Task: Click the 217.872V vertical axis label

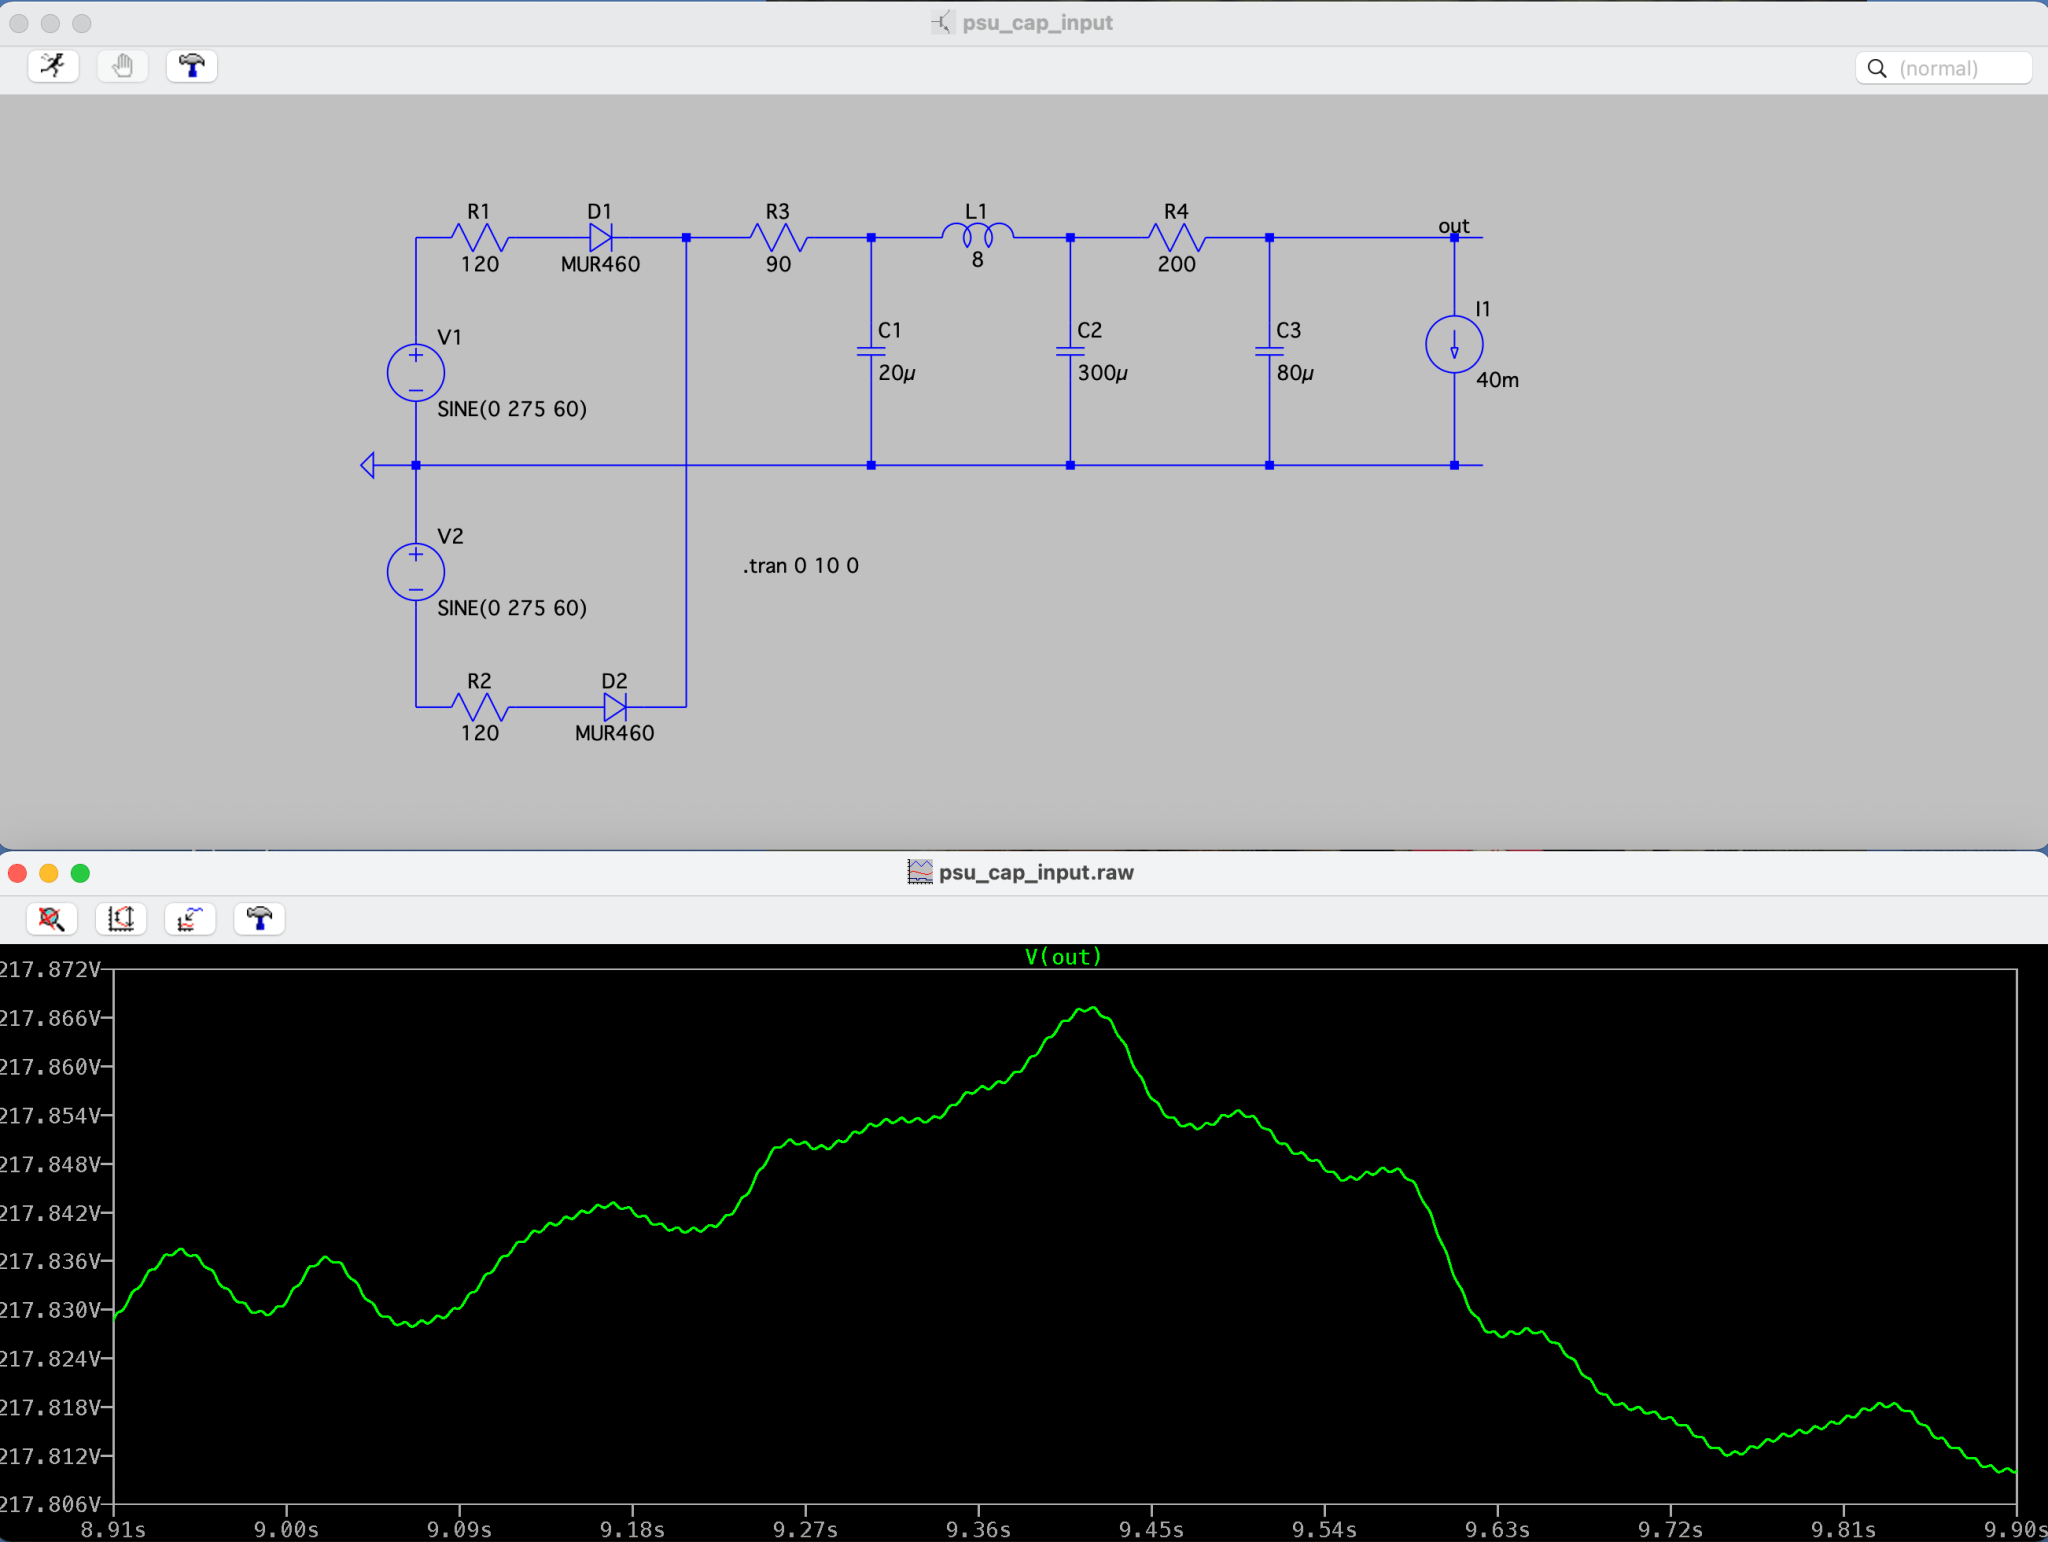Action: tap(50, 969)
